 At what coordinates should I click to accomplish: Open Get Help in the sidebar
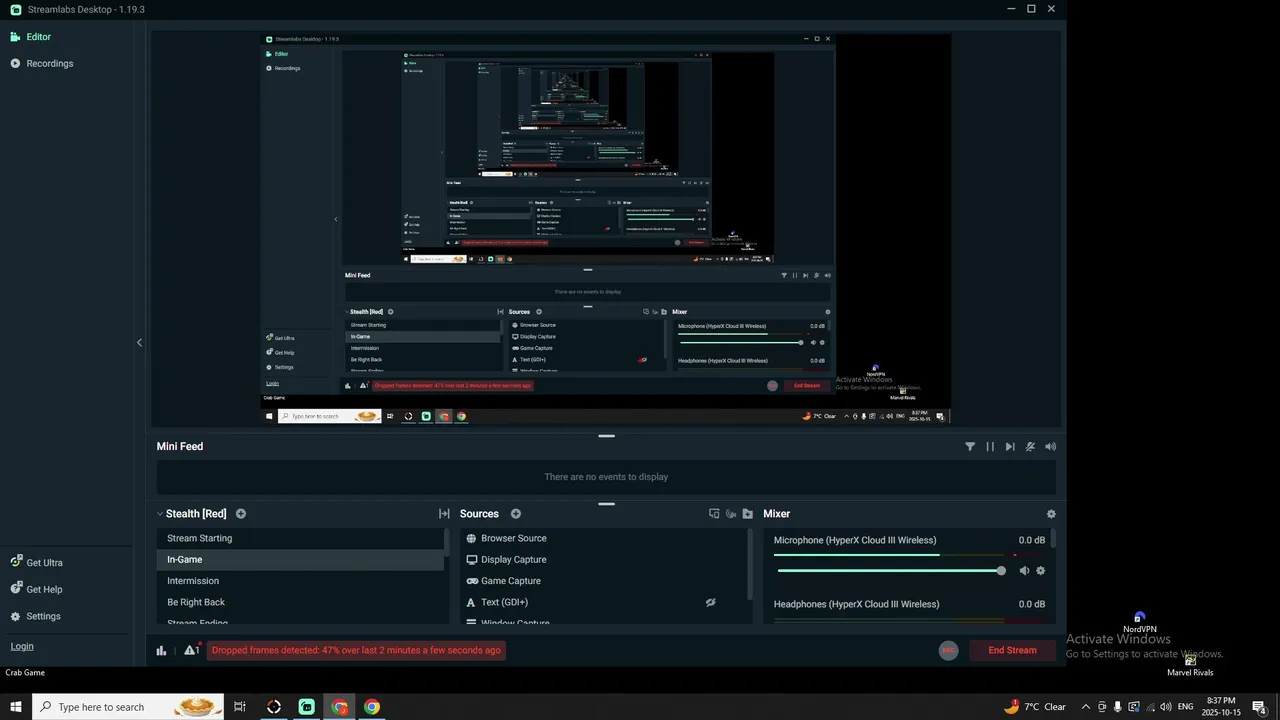[x=36, y=590]
